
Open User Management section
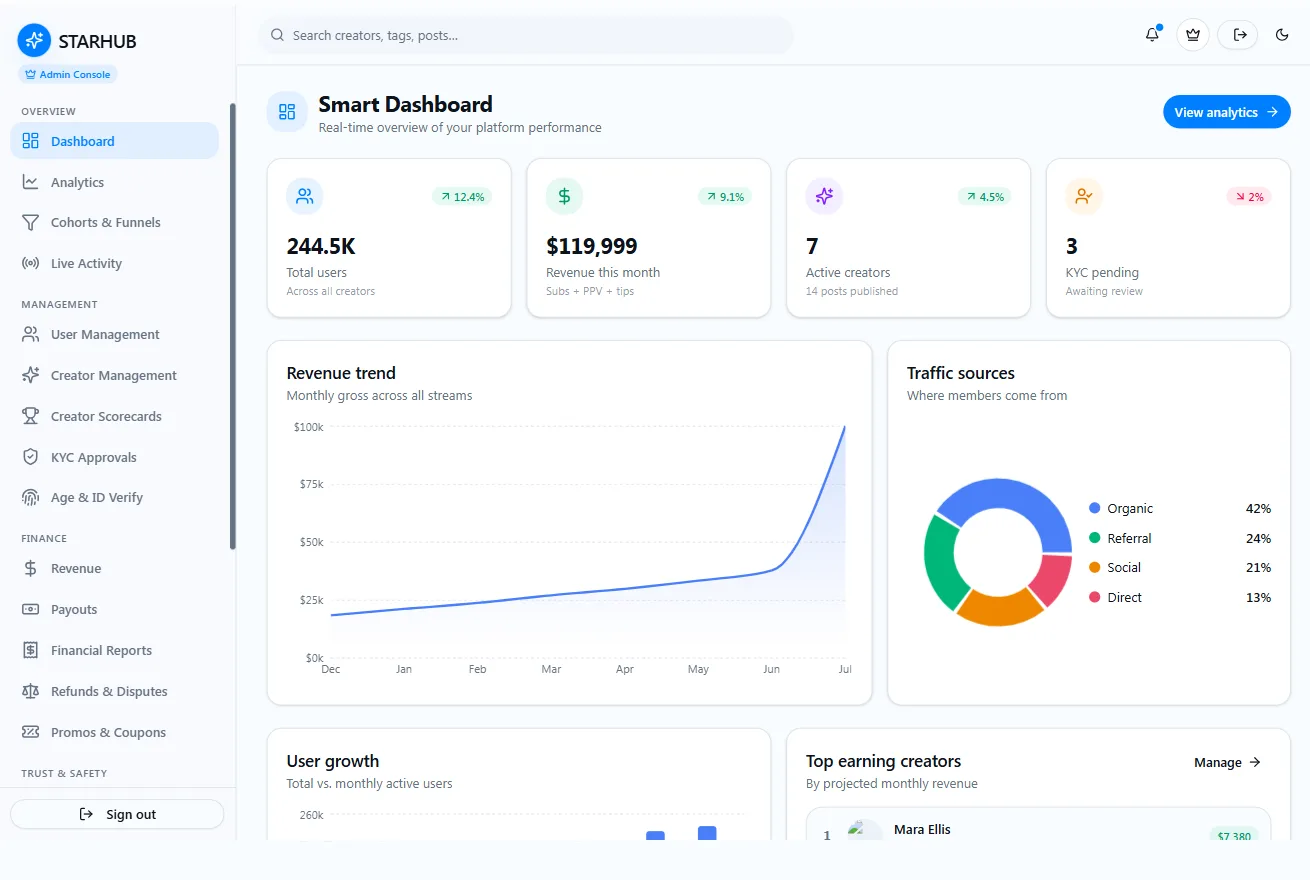114,335
